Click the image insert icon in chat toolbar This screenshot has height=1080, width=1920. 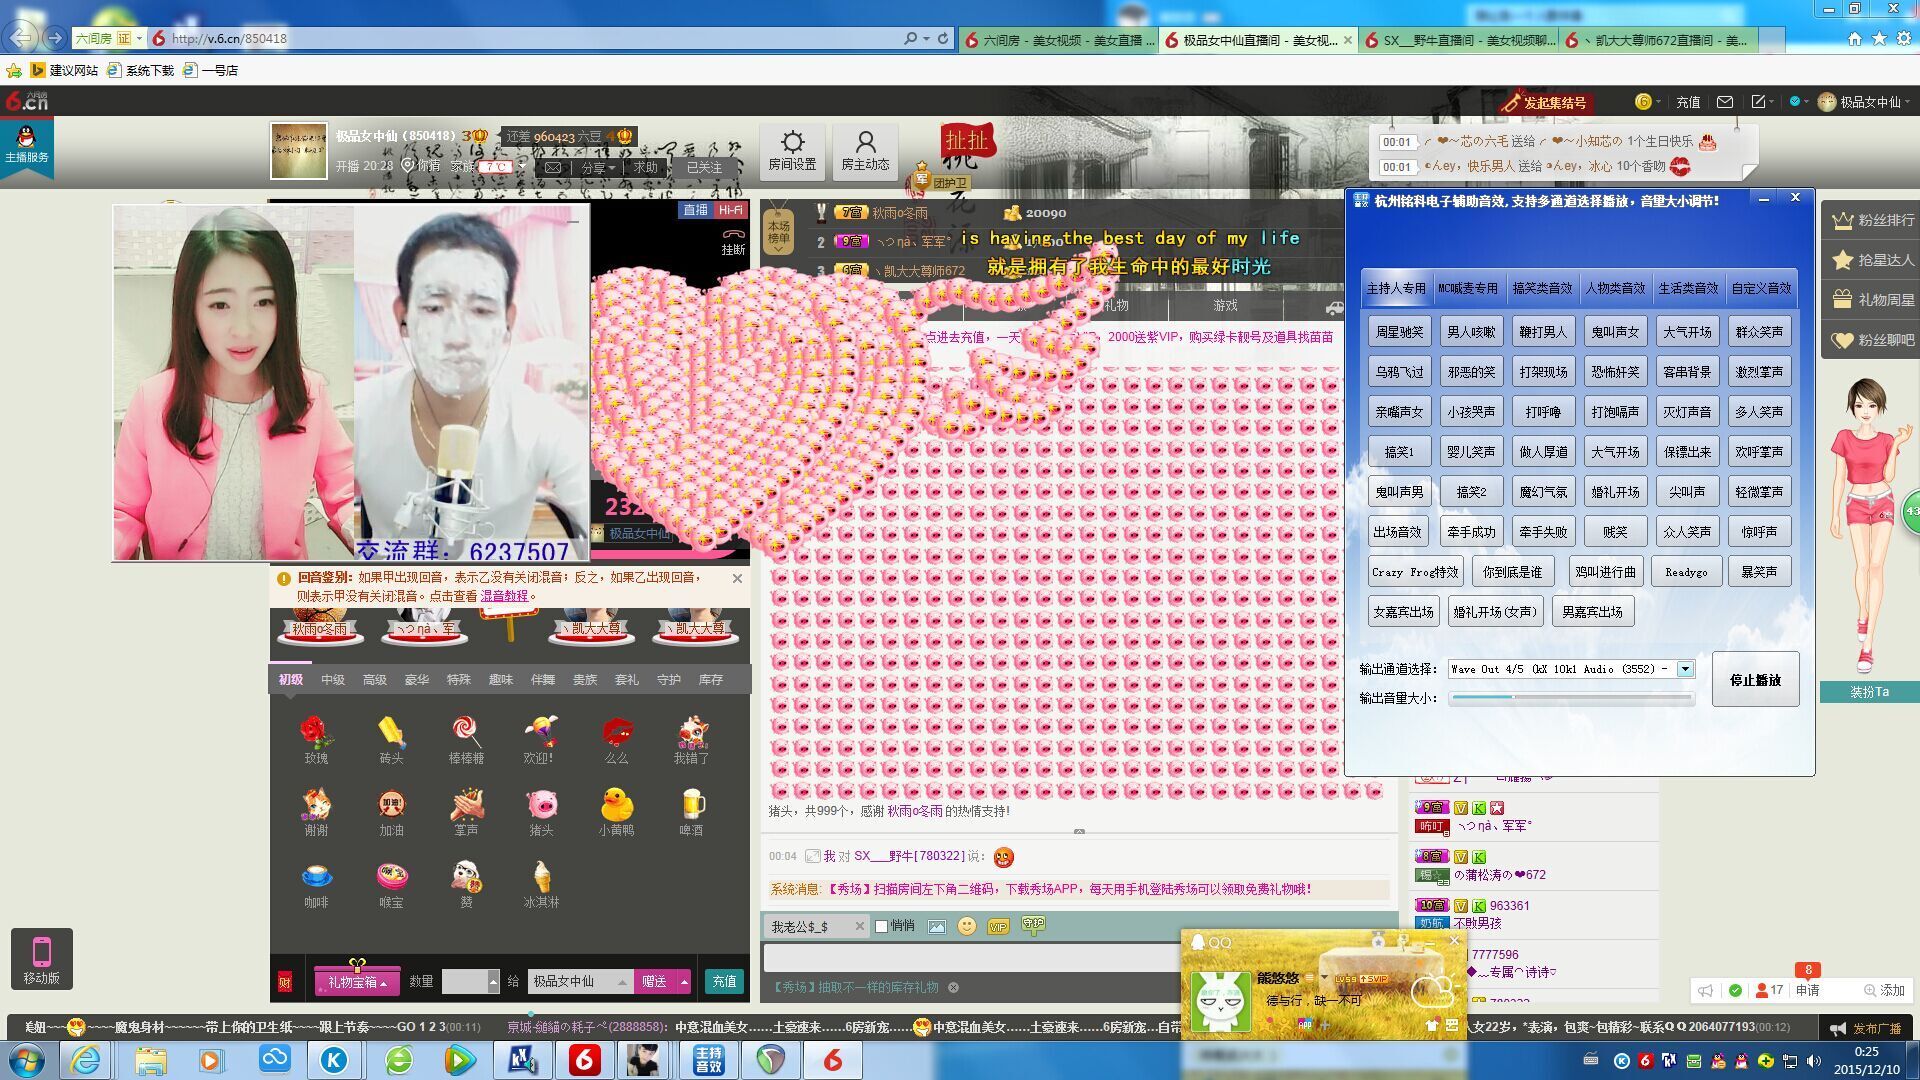pyautogui.click(x=936, y=926)
